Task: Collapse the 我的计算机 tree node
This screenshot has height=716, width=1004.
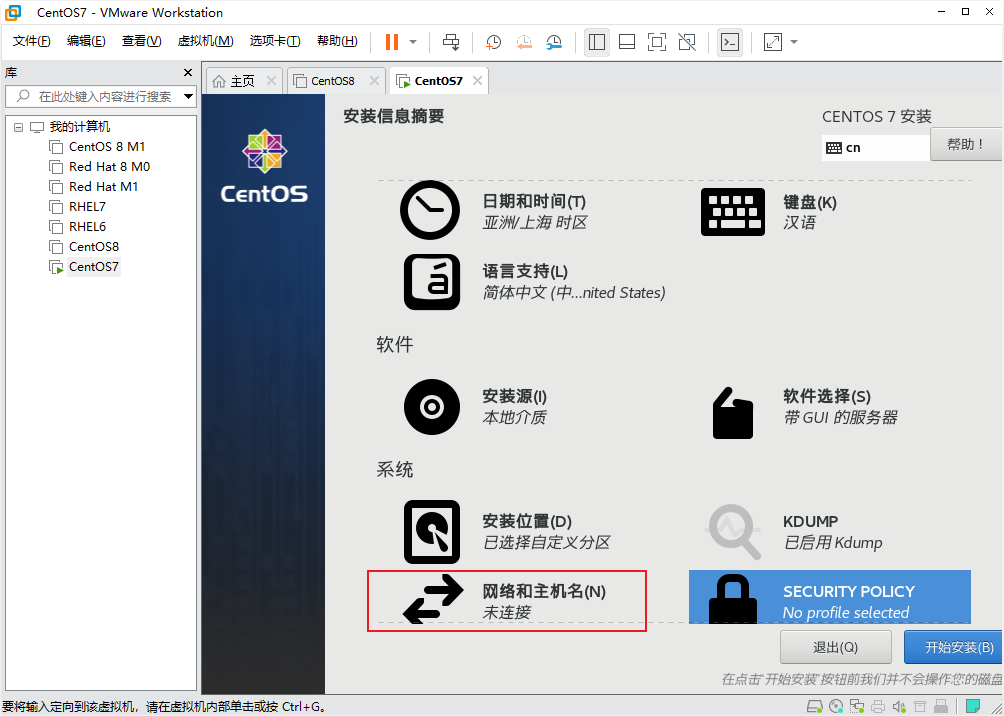Action: tap(18, 127)
